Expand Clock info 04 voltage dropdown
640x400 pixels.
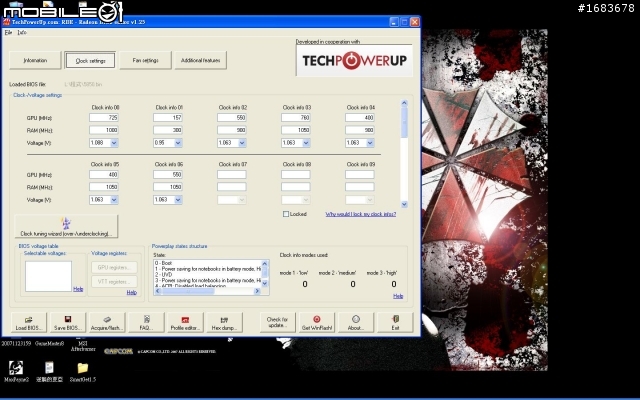370,143
